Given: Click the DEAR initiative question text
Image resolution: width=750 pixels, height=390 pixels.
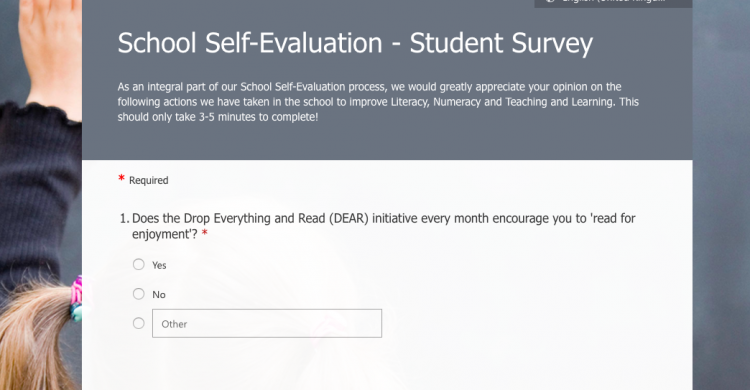Looking at the screenshot, I should pyautogui.click(x=383, y=226).
